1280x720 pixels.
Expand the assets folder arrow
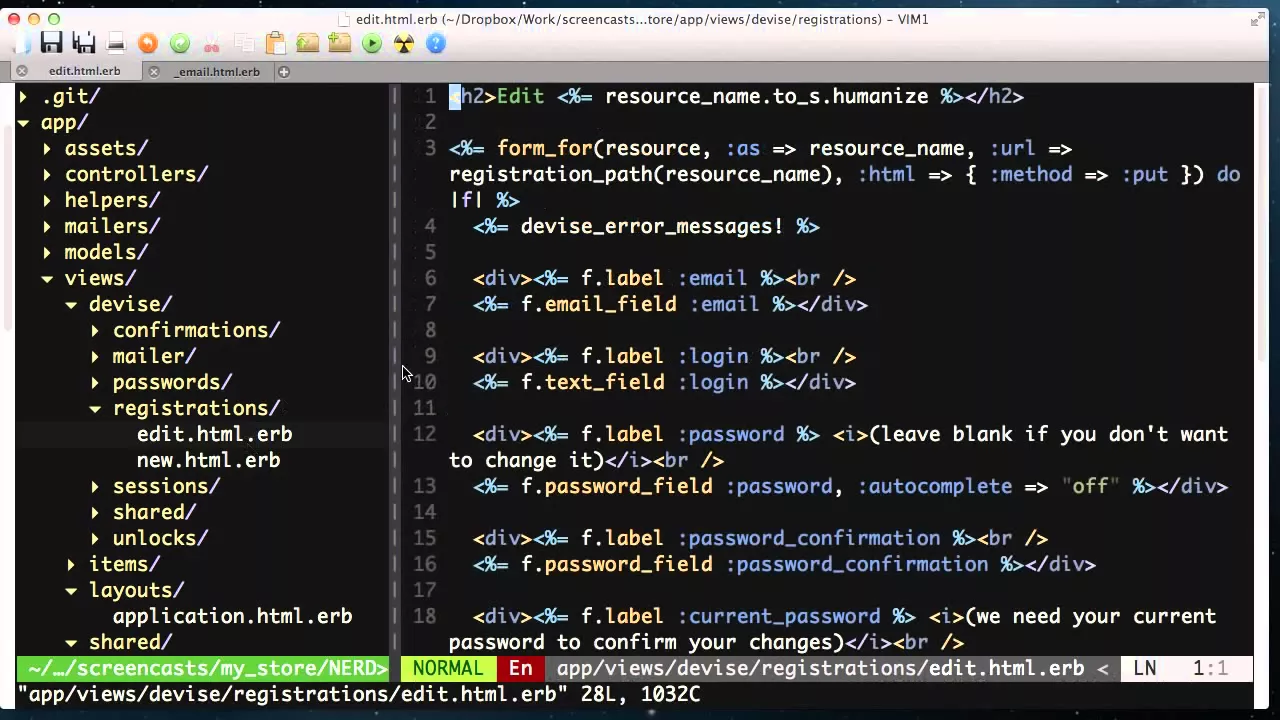(x=47, y=149)
